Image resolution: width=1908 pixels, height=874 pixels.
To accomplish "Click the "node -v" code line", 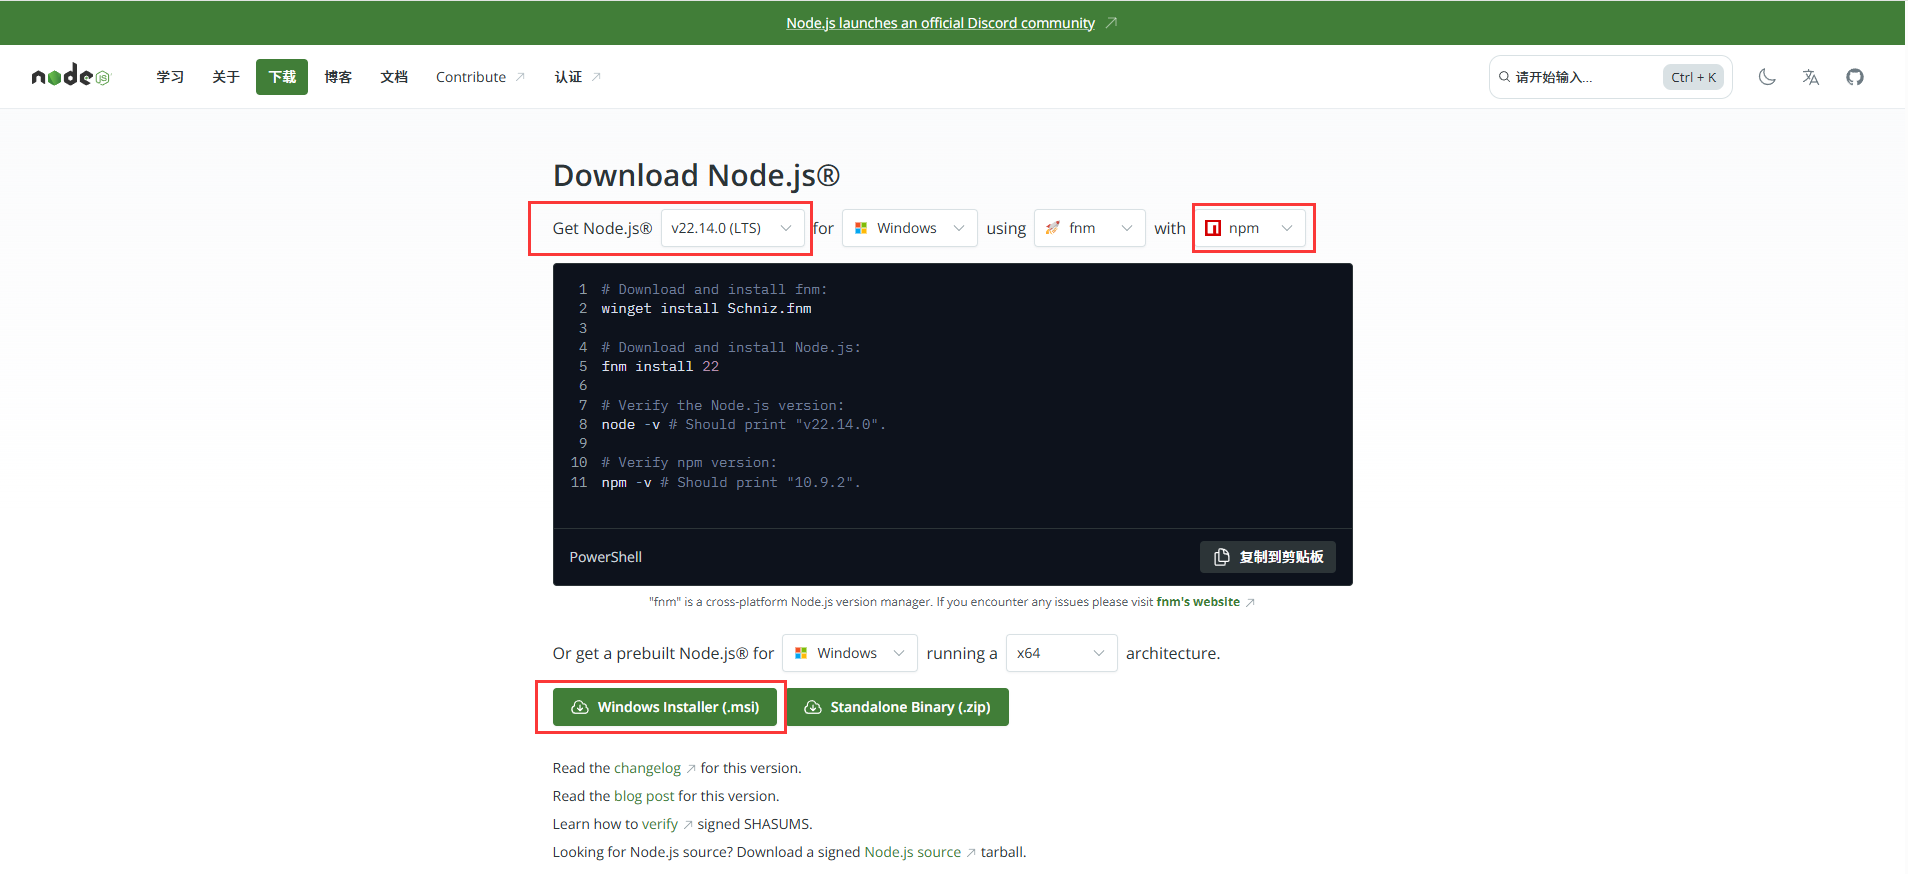I will pos(744,425).
